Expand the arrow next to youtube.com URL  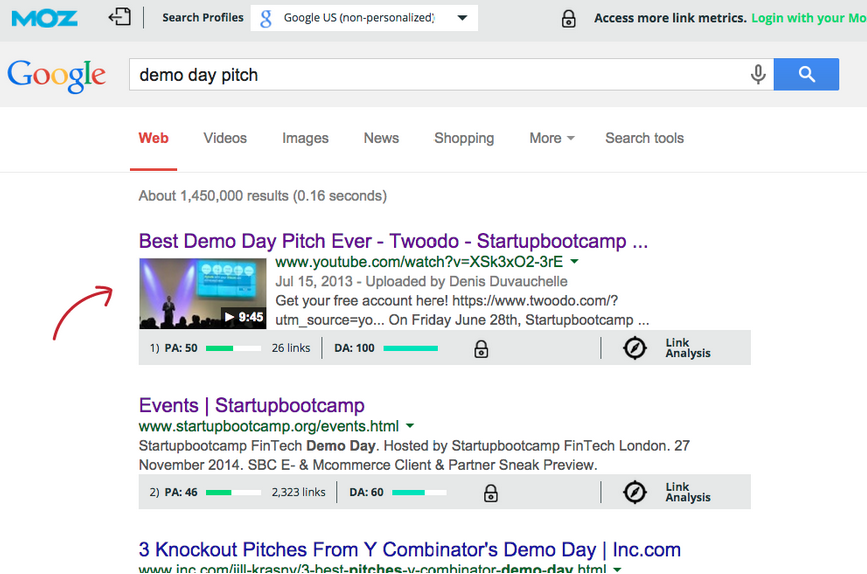tap(574, 262)
